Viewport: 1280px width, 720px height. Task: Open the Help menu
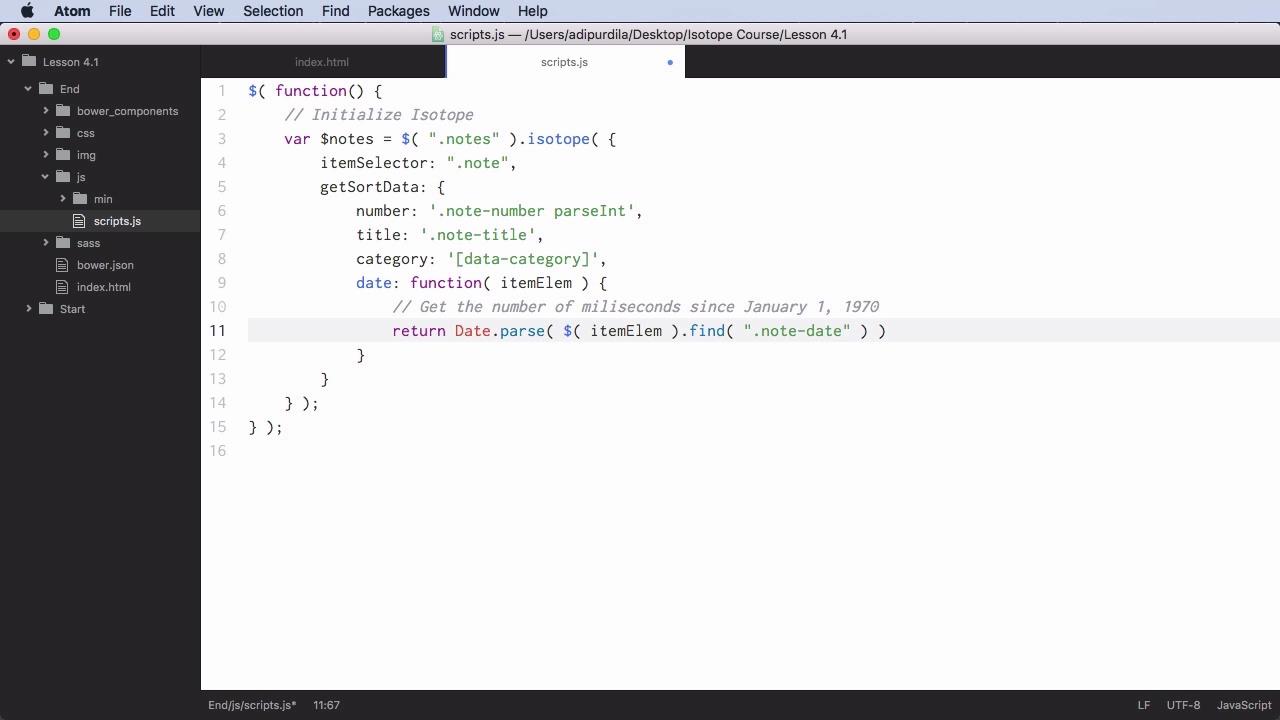[532, 11]
